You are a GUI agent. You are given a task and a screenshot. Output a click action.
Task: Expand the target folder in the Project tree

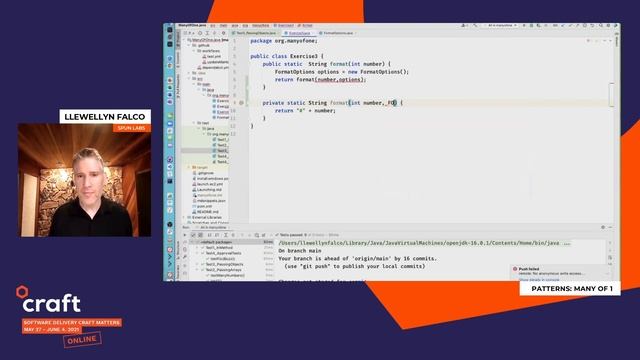pos(189,167)
